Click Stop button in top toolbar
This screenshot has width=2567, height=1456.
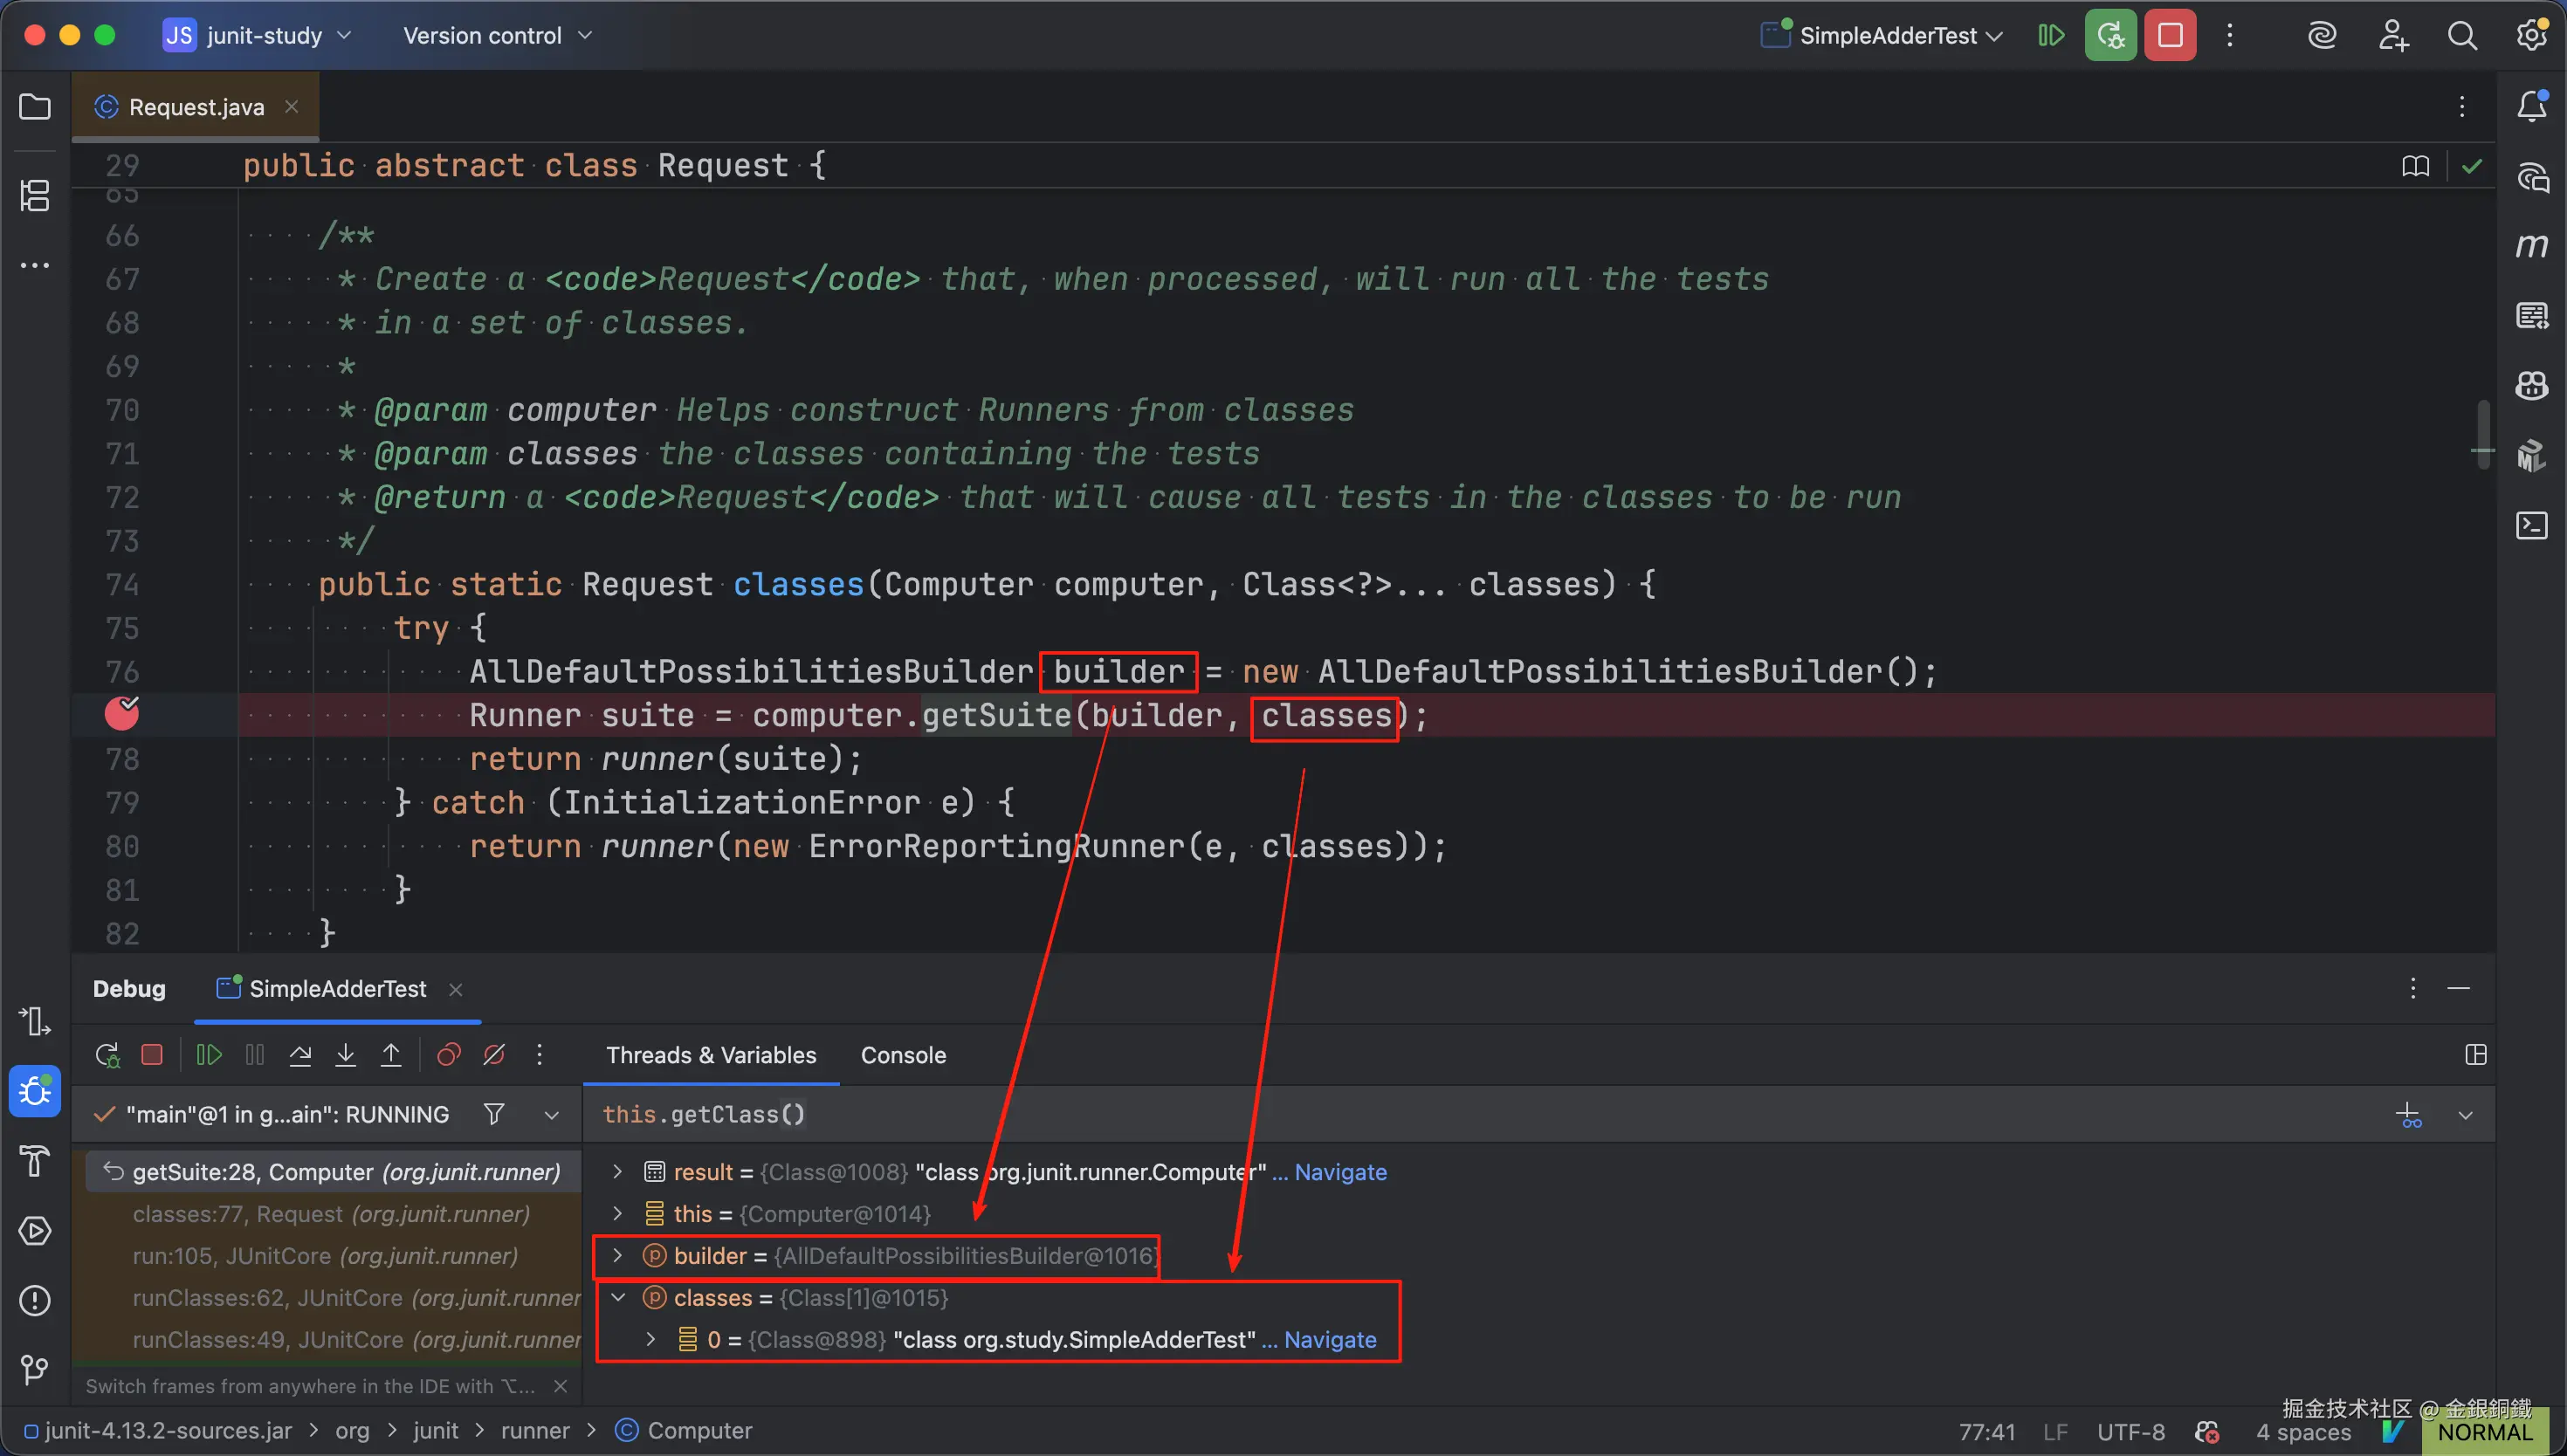(2170, 36)
